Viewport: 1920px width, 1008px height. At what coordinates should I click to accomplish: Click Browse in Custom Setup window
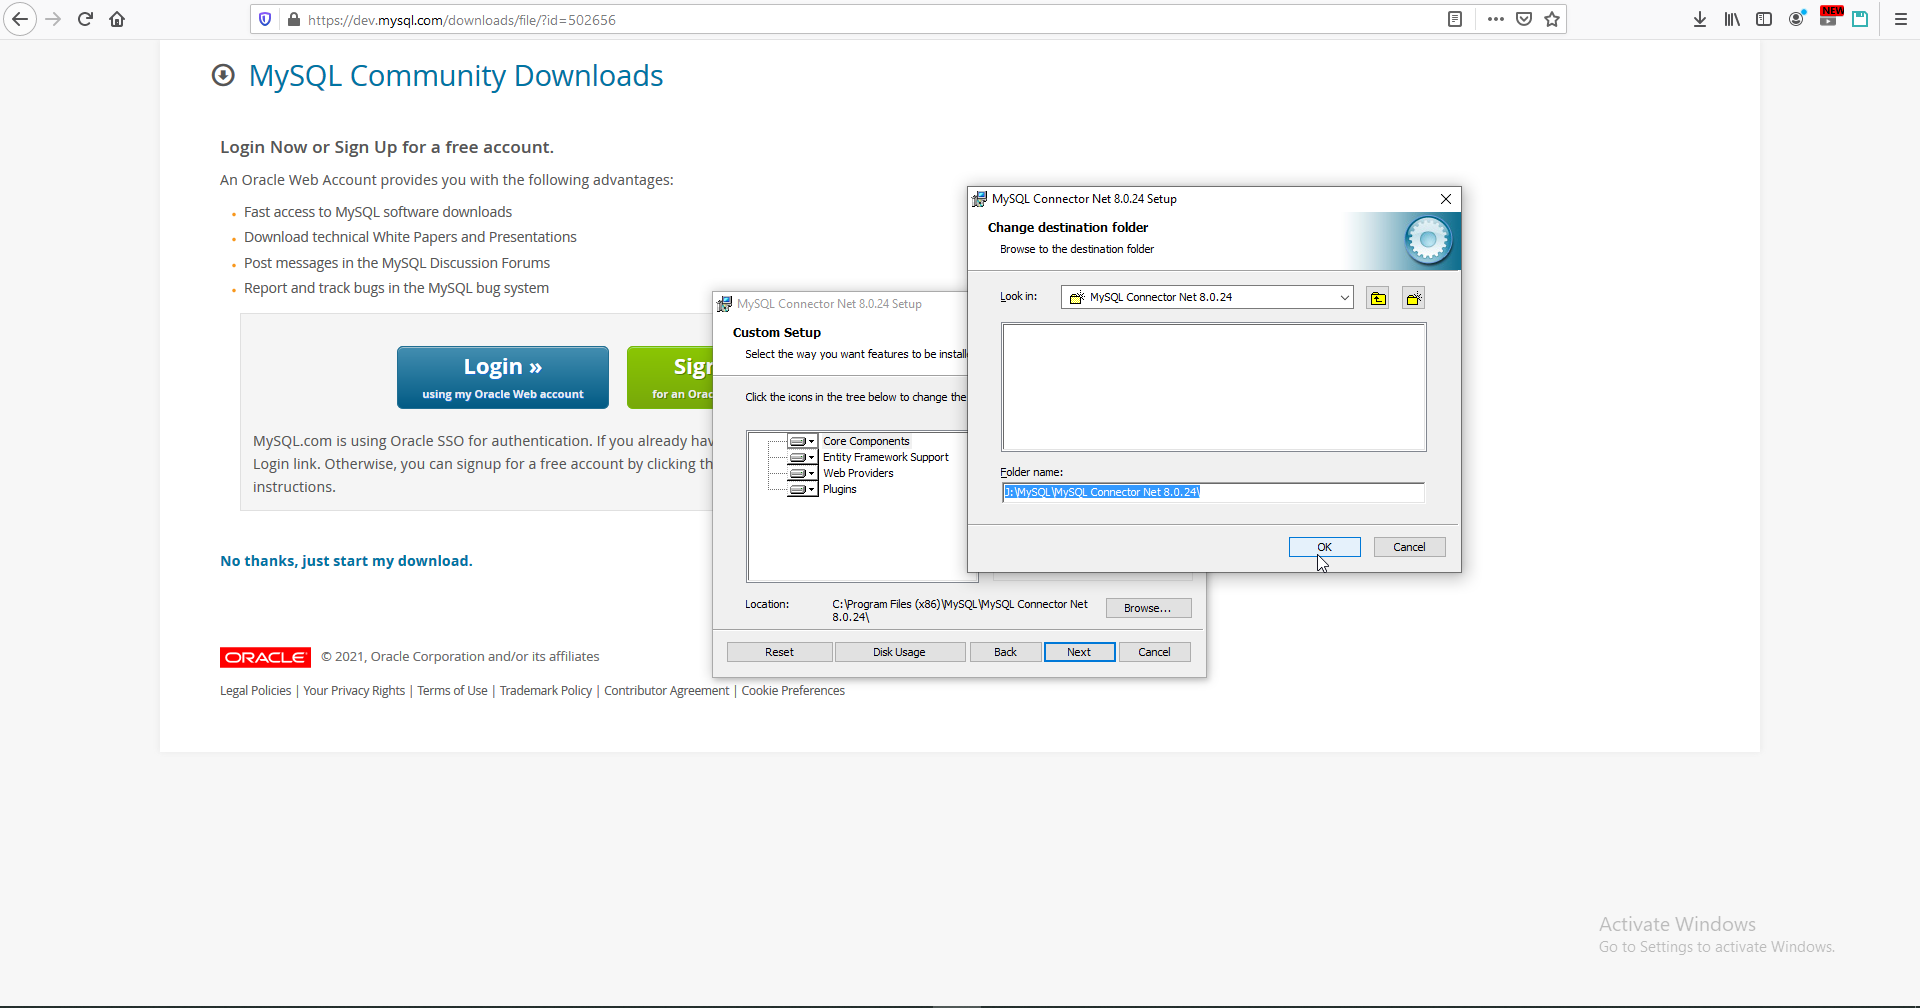(1148, 608)
